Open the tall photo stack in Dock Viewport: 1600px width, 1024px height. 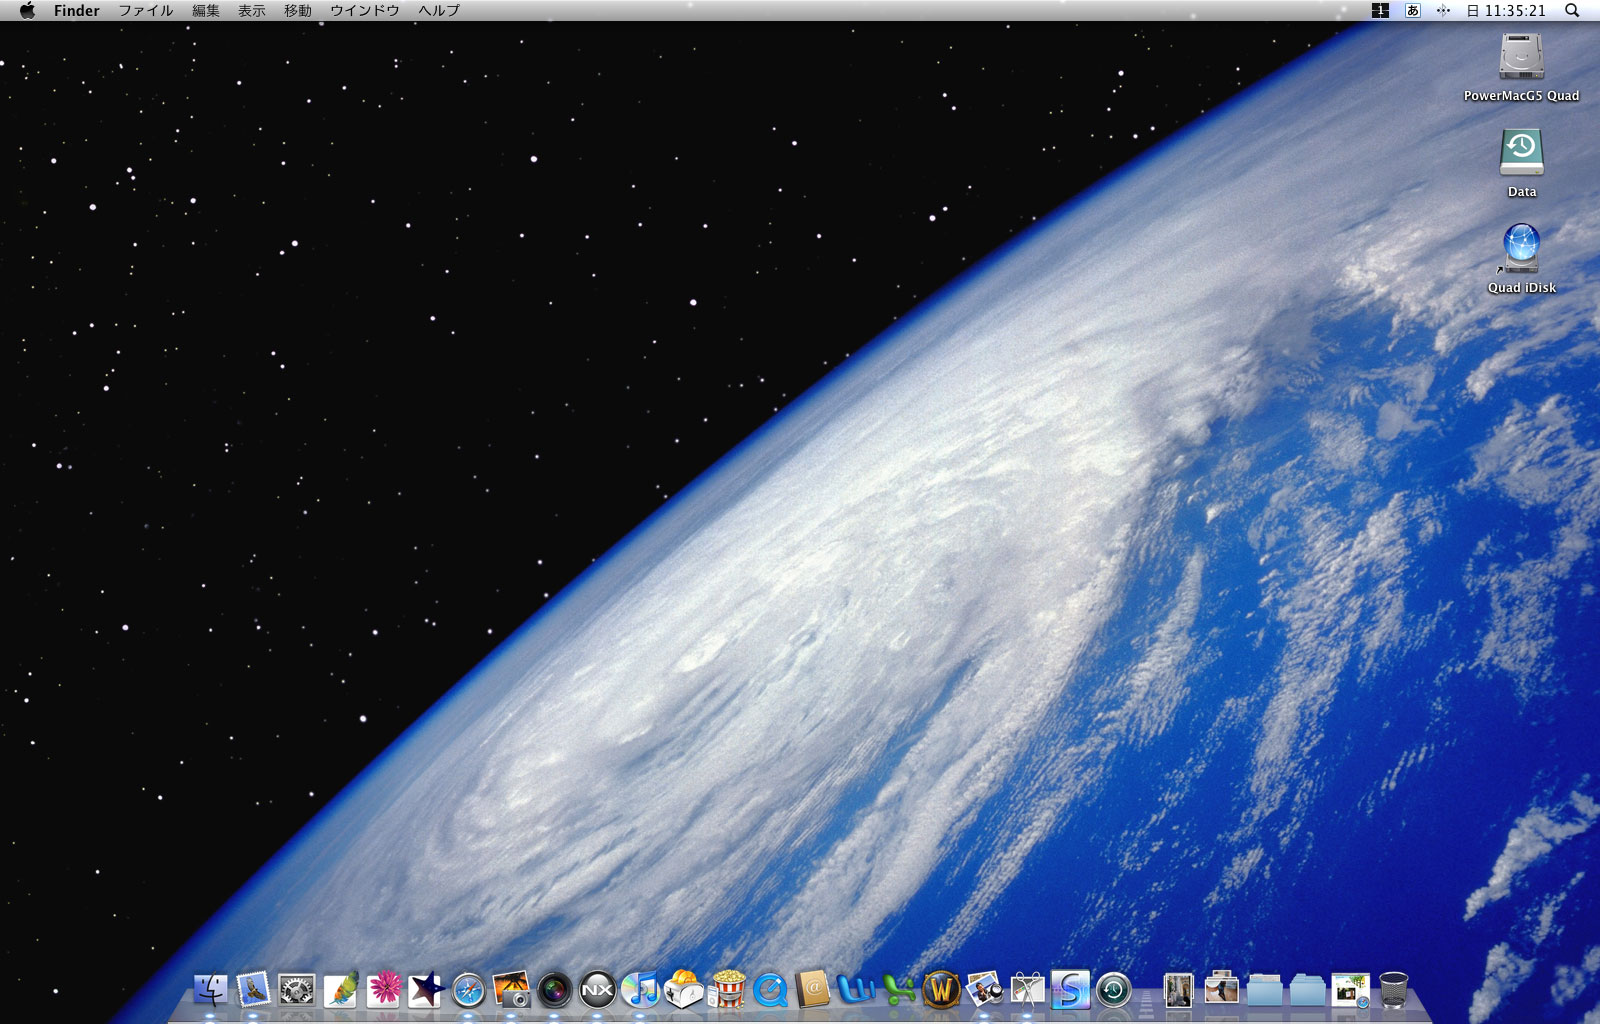[x=1179, y=990]
